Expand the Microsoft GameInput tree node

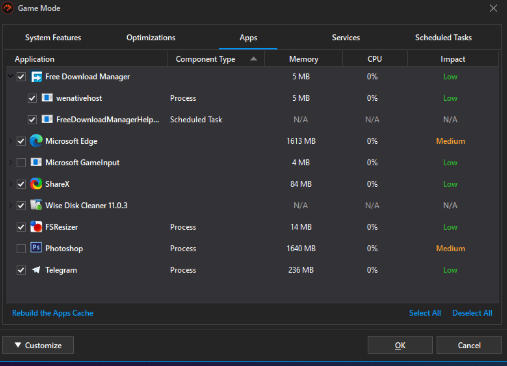click(11, 163)
